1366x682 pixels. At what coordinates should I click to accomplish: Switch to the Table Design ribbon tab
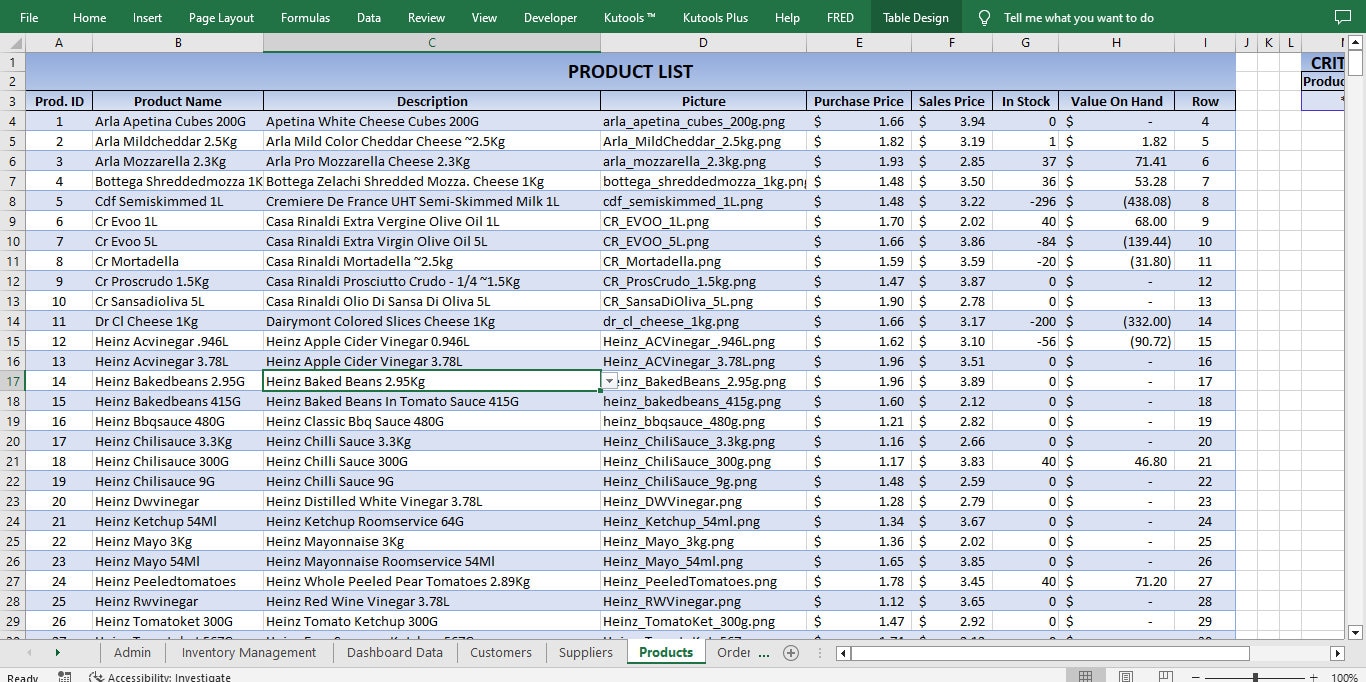[916, 16]
